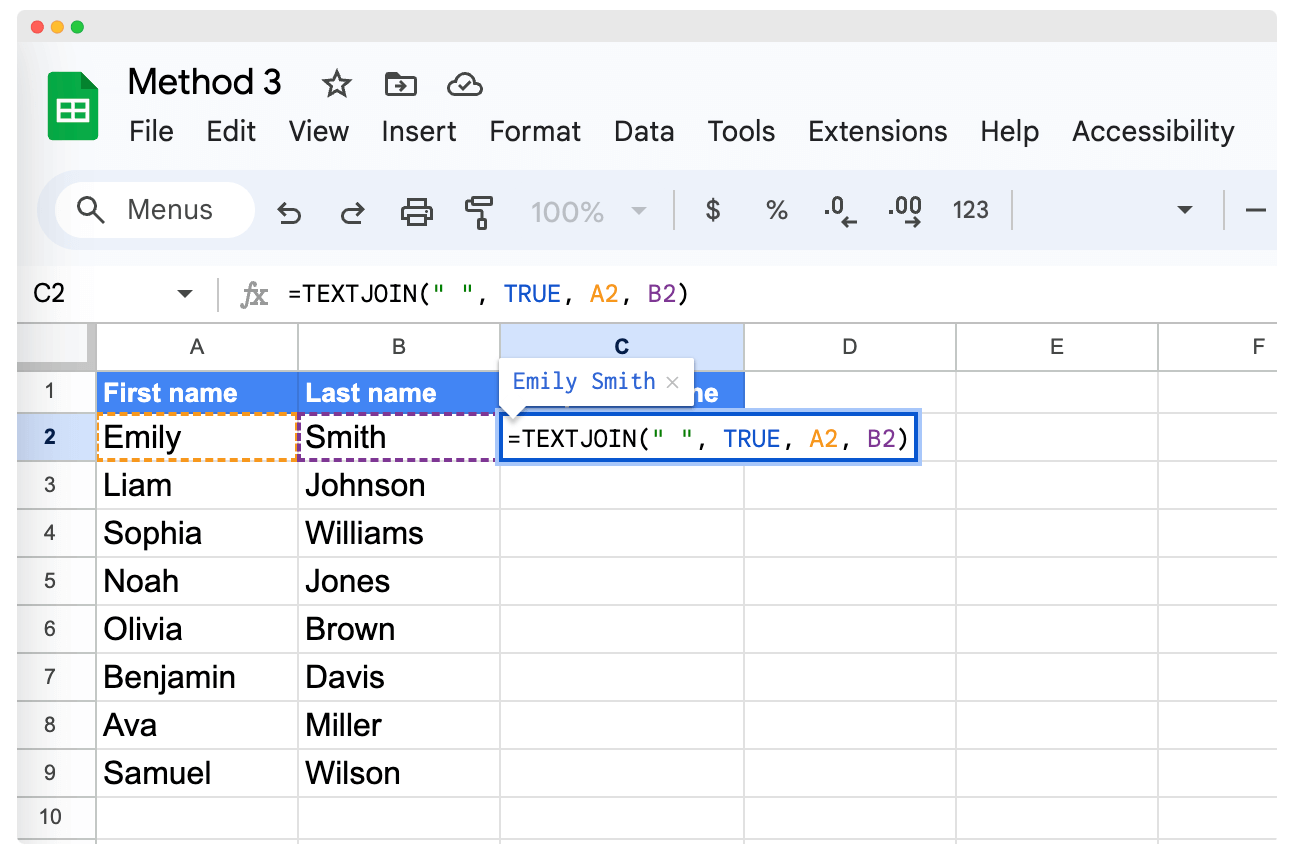Open the font selection dropdown arrow
This screenshot has width=1294, height=854.
tap(1185, 211)
